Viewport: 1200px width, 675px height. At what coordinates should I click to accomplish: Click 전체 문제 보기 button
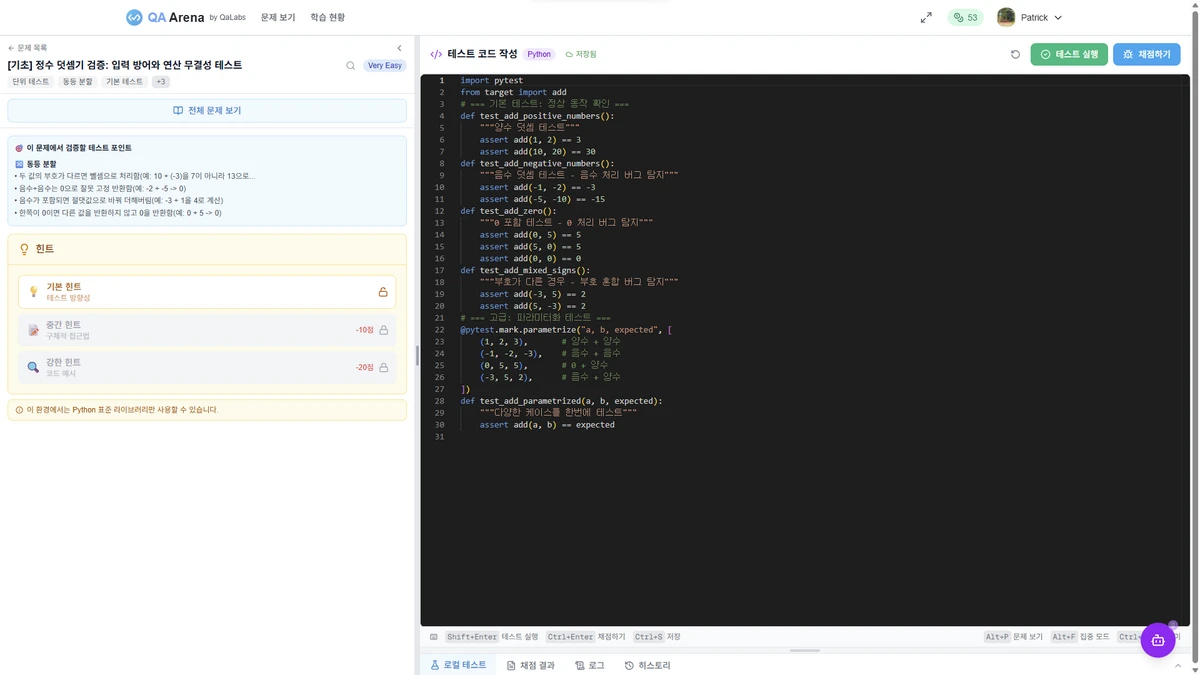pyautogui.click(x=207, y=110)
